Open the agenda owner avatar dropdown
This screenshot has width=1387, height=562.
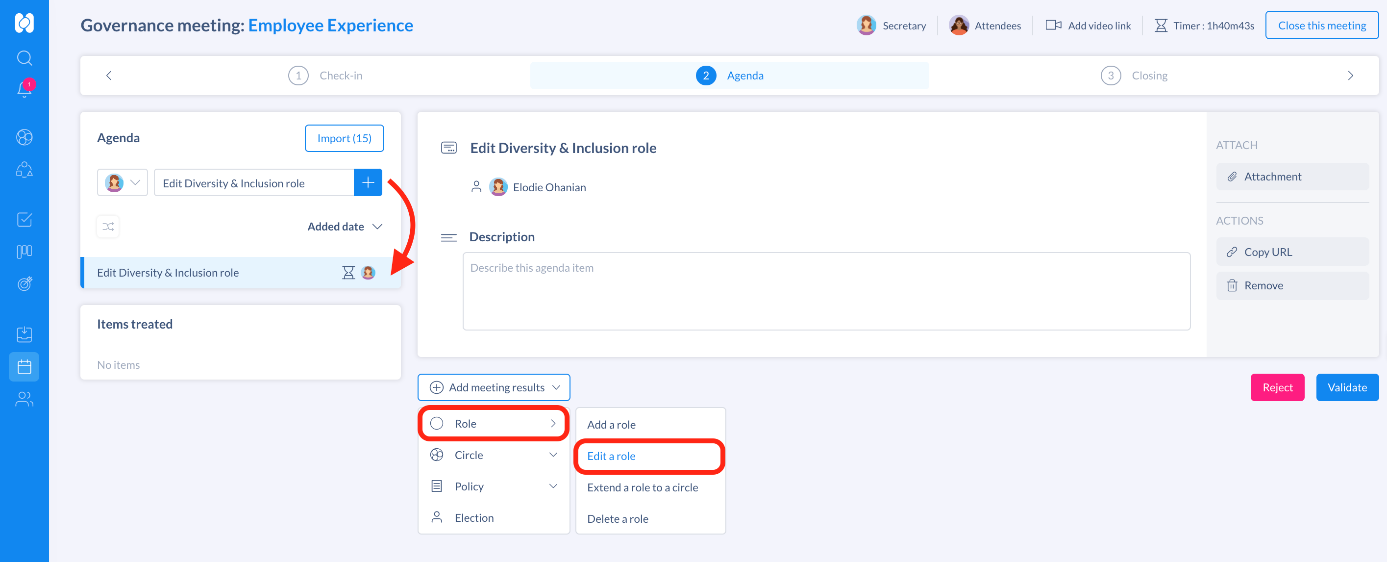pyautogui.click(x=123, y=183)
